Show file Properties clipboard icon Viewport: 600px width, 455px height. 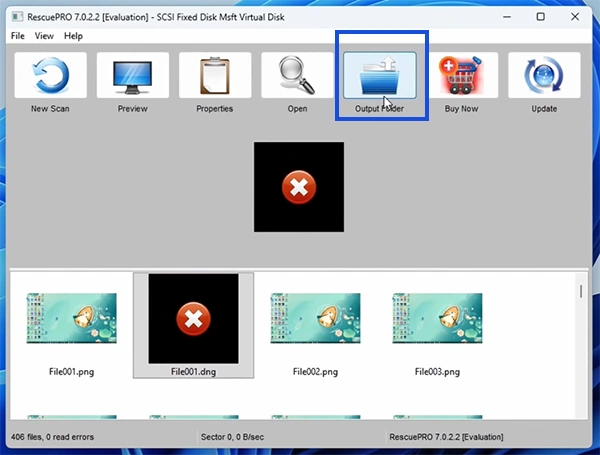[215, 75]
